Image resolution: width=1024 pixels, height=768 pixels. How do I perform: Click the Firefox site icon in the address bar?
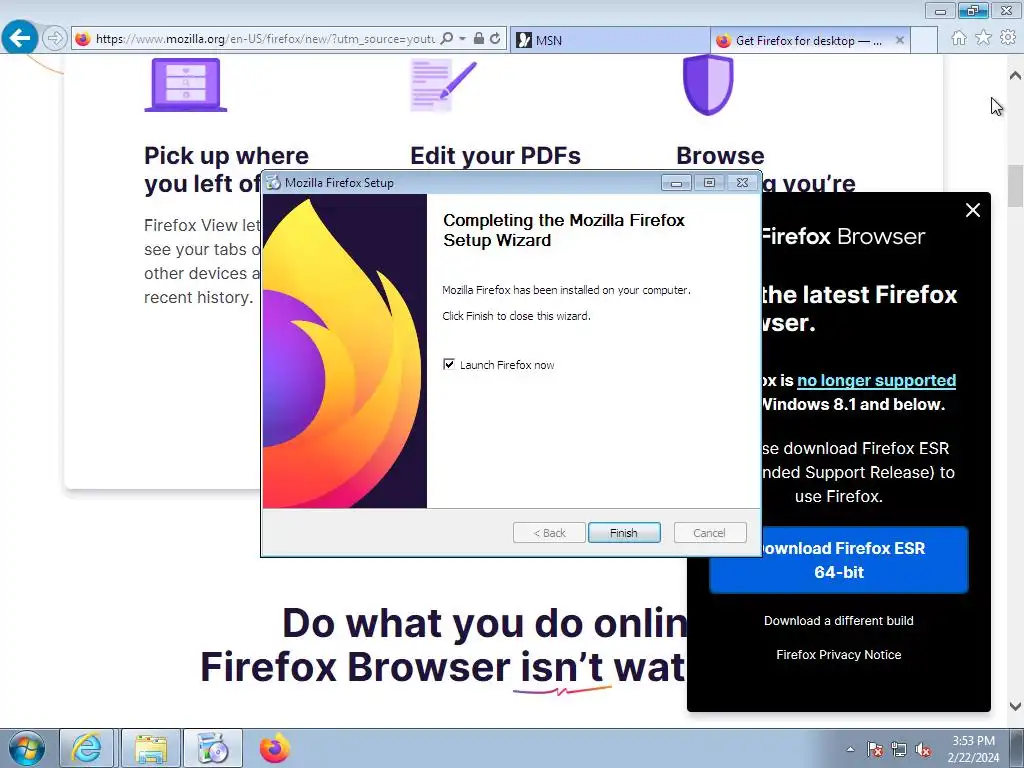tap(83, 39)
